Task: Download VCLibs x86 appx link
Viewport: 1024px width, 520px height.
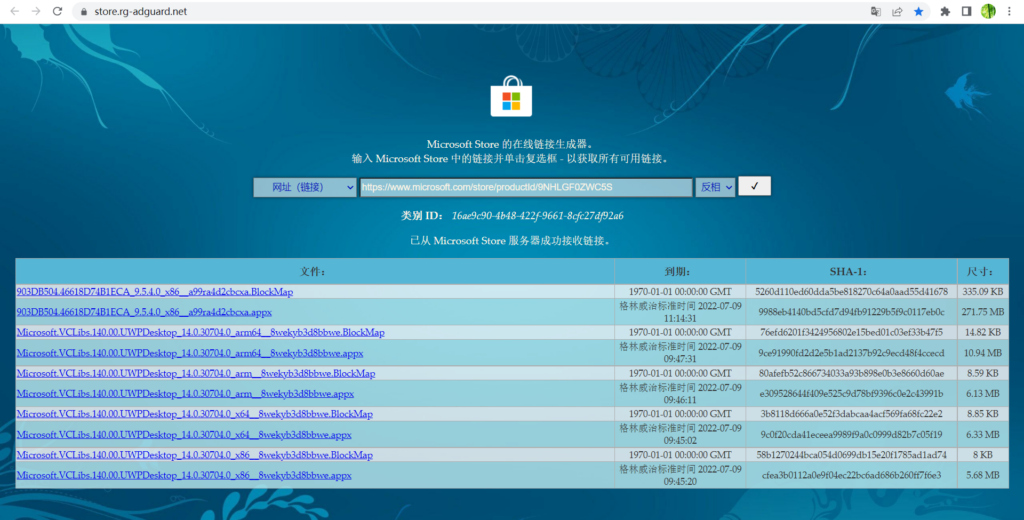Action: [x=184, y=476]
